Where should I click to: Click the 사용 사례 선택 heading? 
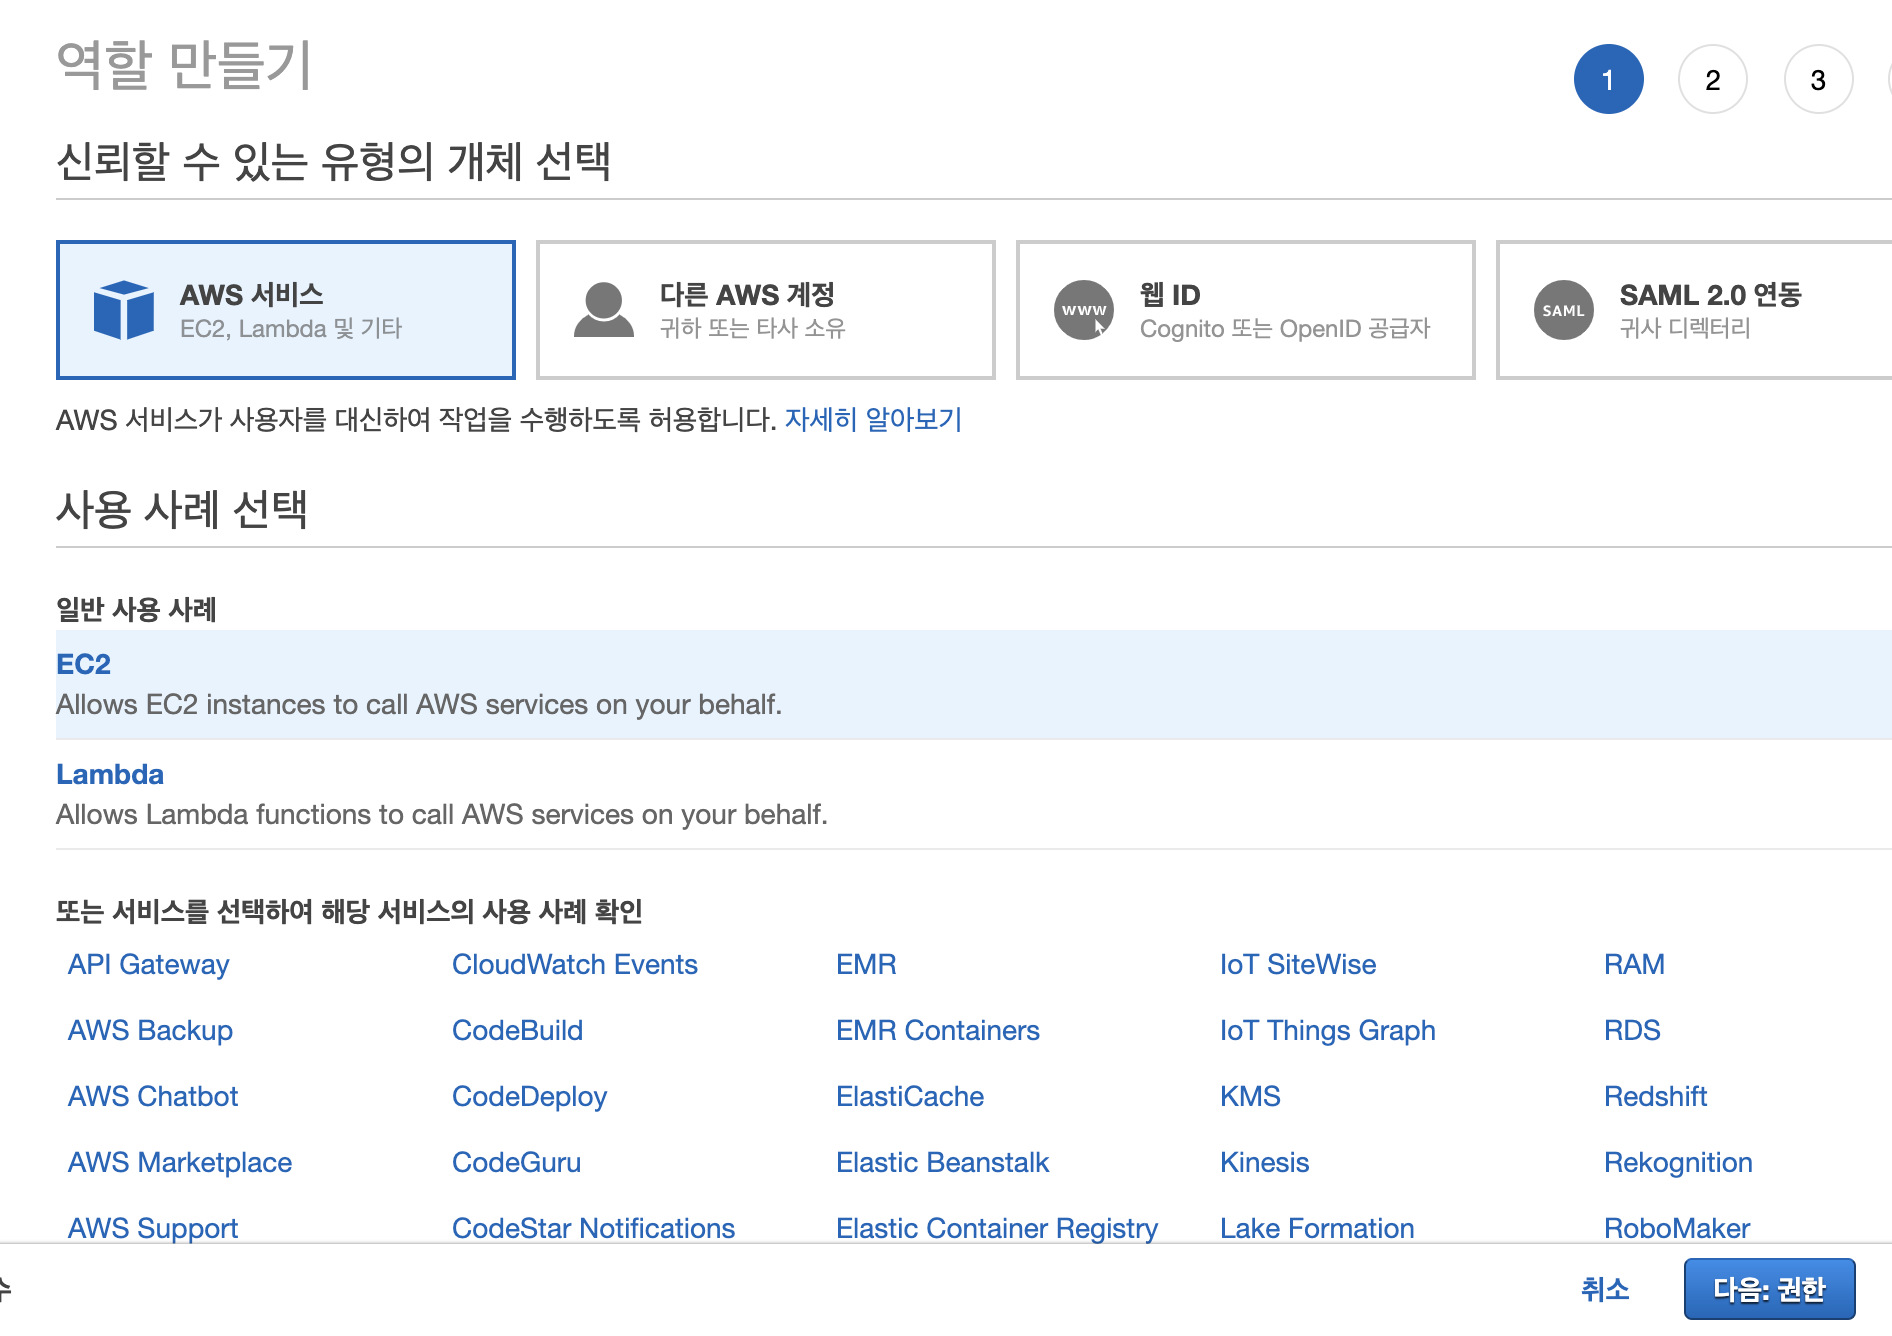coord(182,509)
